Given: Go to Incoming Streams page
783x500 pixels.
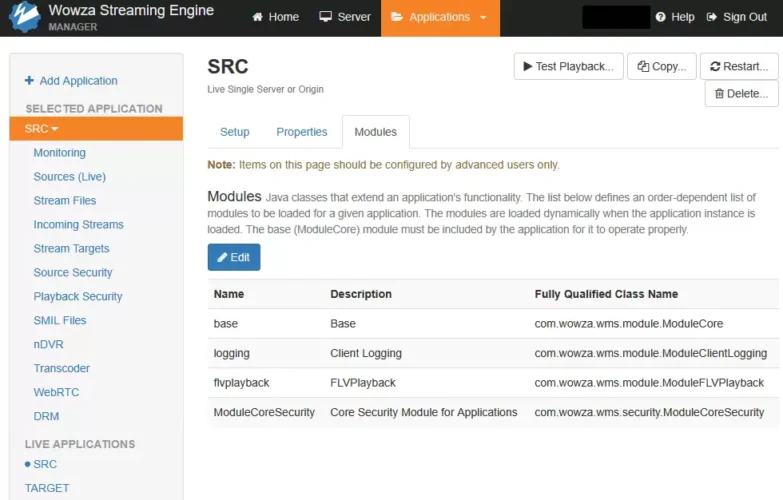Looking at the screenshot, I should pos(78,225).
